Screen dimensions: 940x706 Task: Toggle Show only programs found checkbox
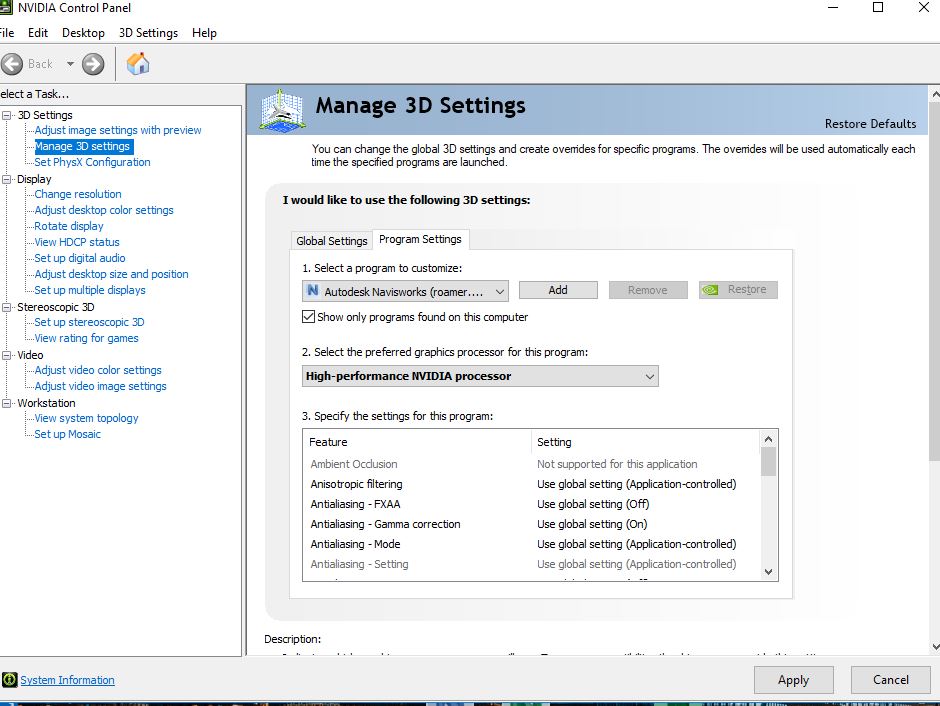click(309, 317)
